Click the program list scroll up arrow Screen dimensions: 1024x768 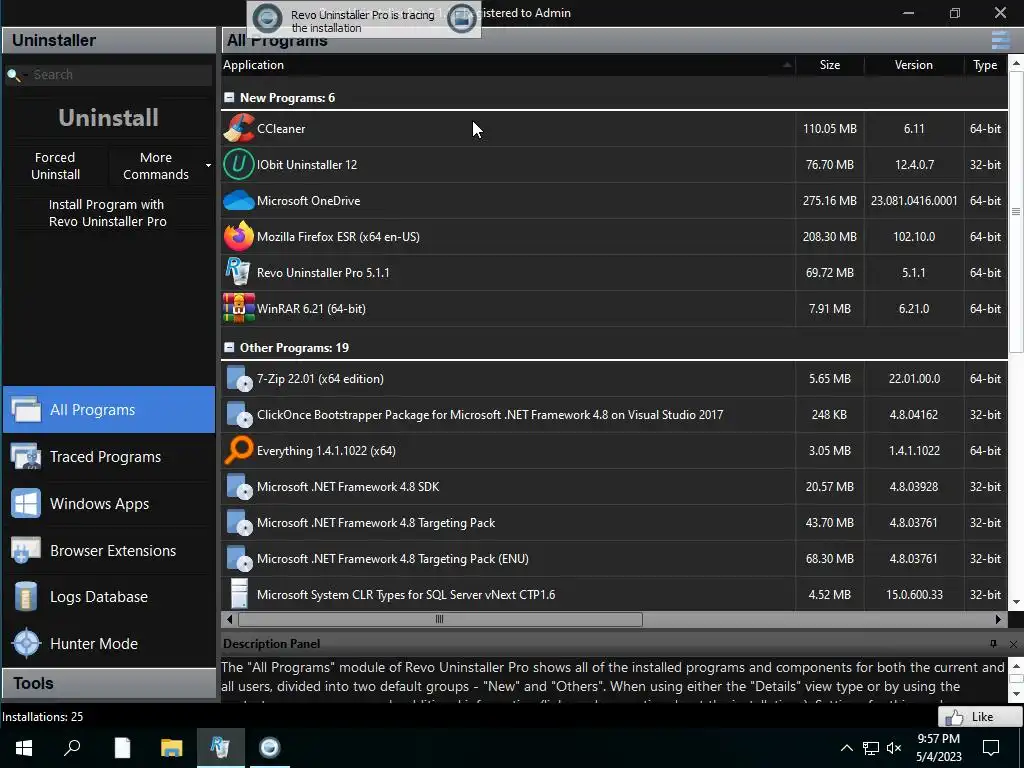click(1016, 63)
